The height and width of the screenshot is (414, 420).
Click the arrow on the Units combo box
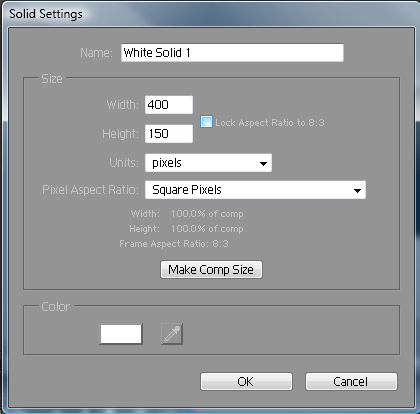coord(263,164)
